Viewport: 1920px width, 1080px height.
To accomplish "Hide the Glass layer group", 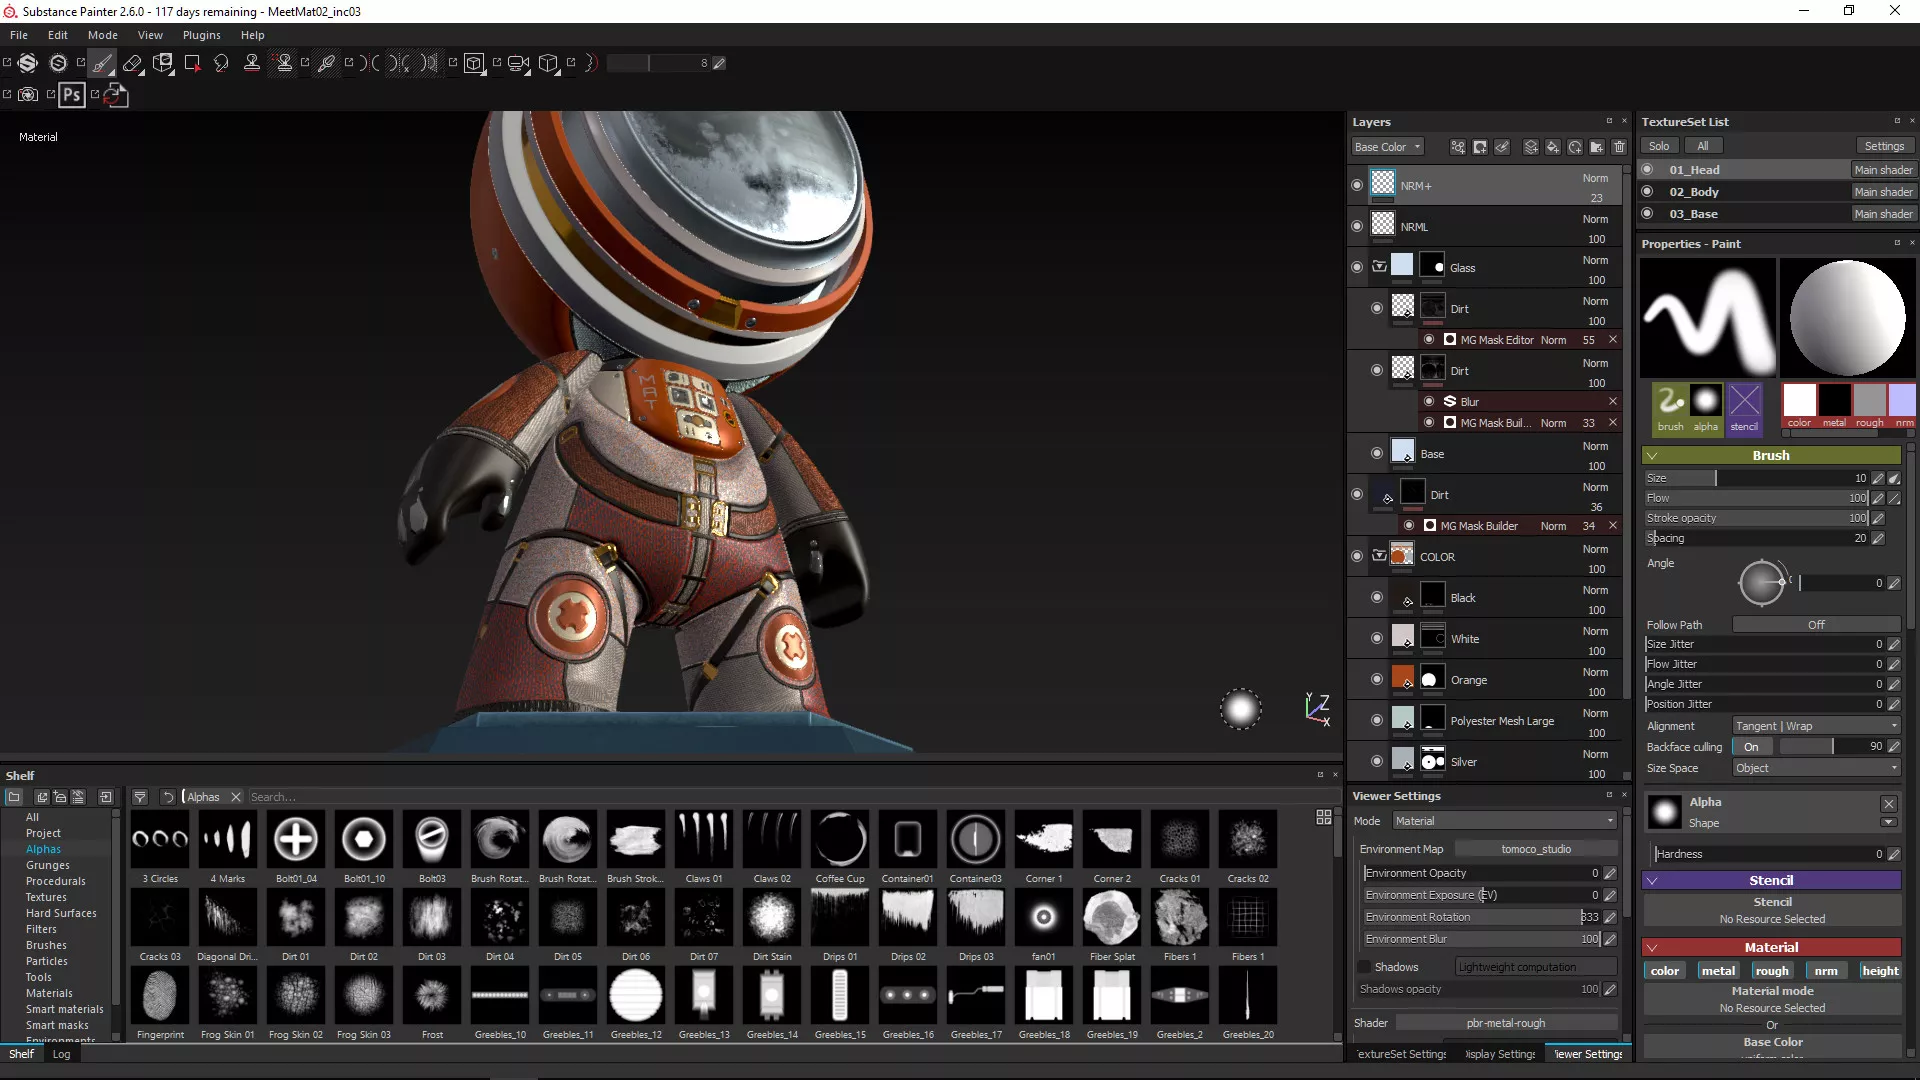I will 1357,267.
